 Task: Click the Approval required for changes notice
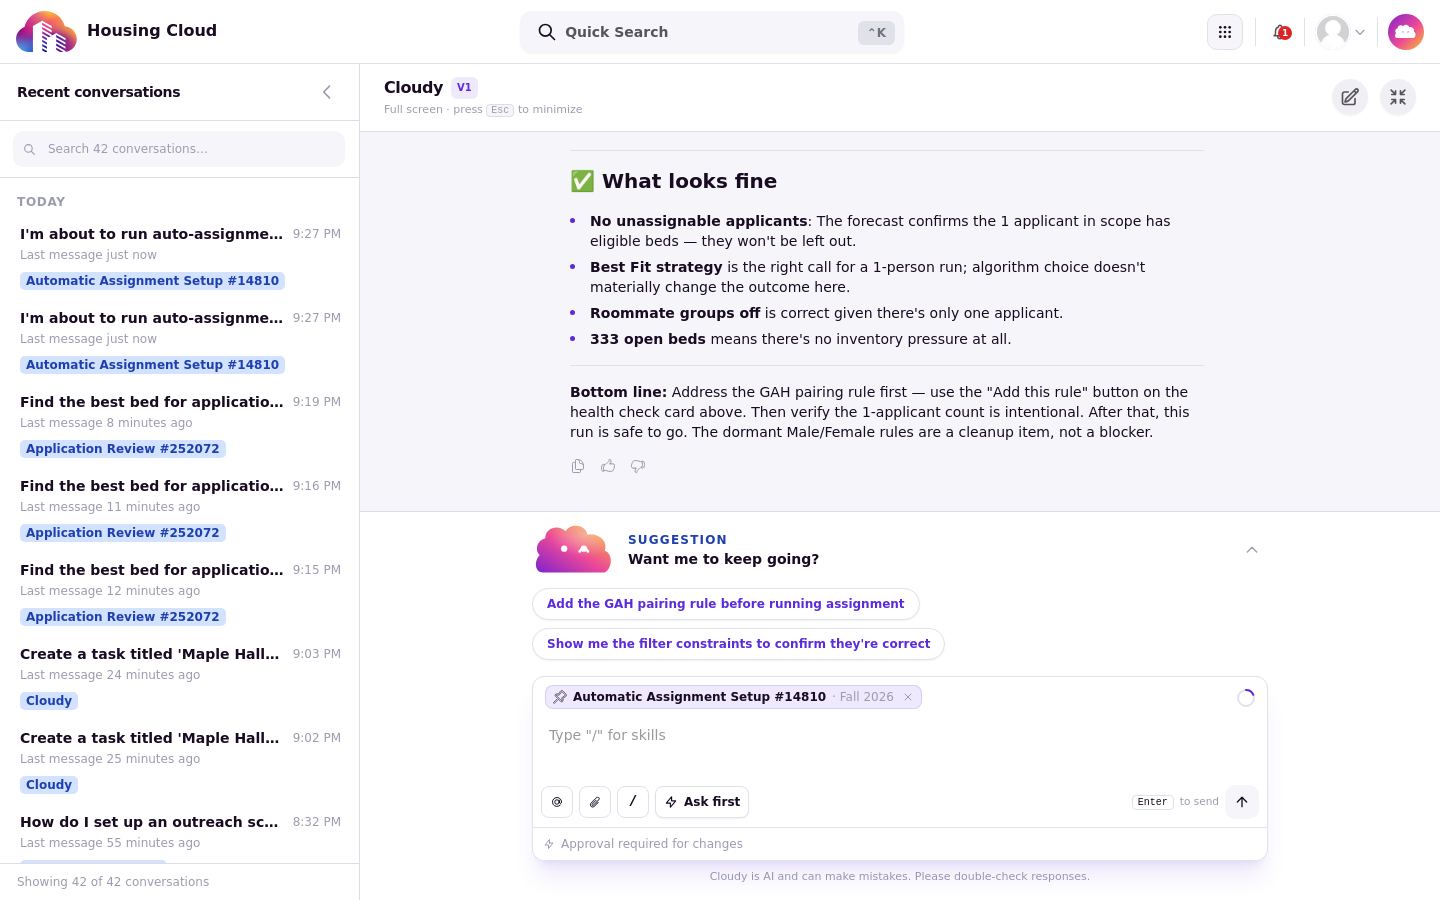(x=644, y=844)
